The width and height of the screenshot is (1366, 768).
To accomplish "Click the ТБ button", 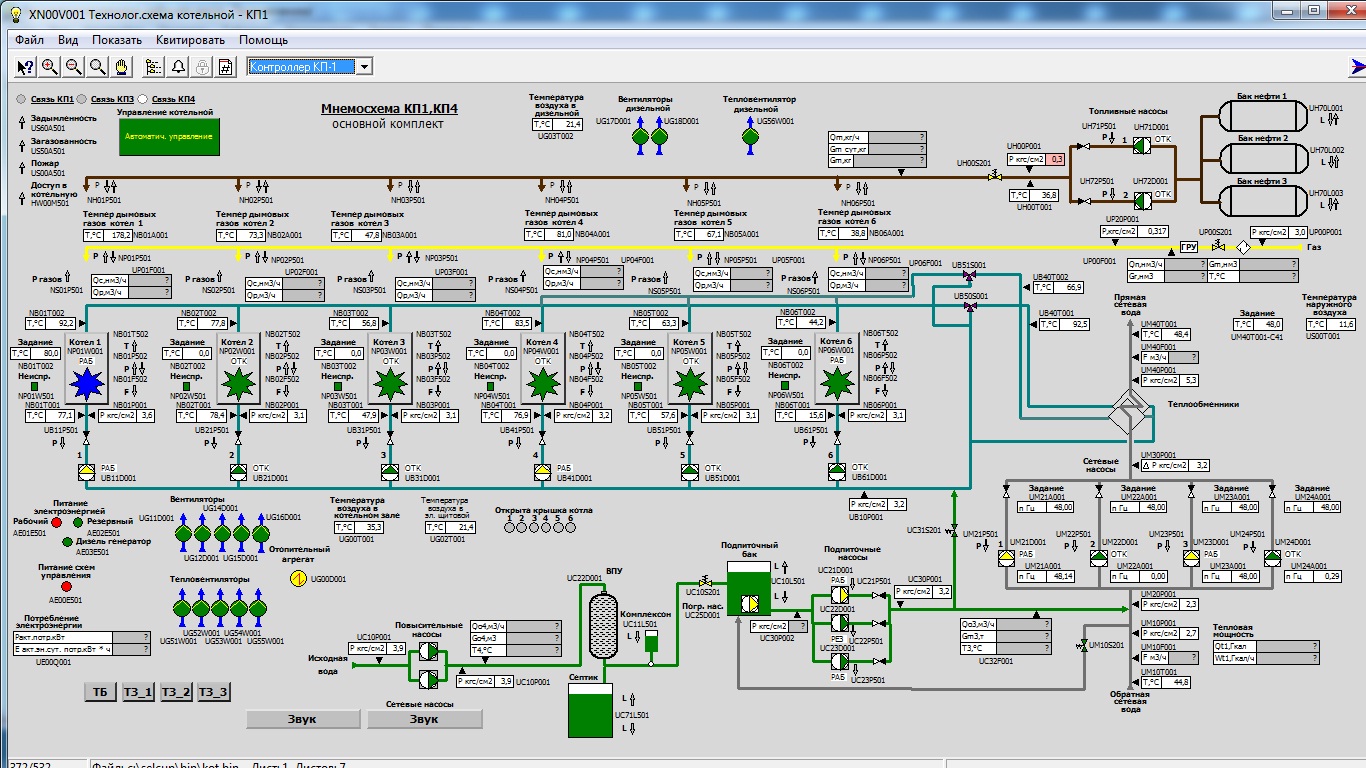I will 99,692.
